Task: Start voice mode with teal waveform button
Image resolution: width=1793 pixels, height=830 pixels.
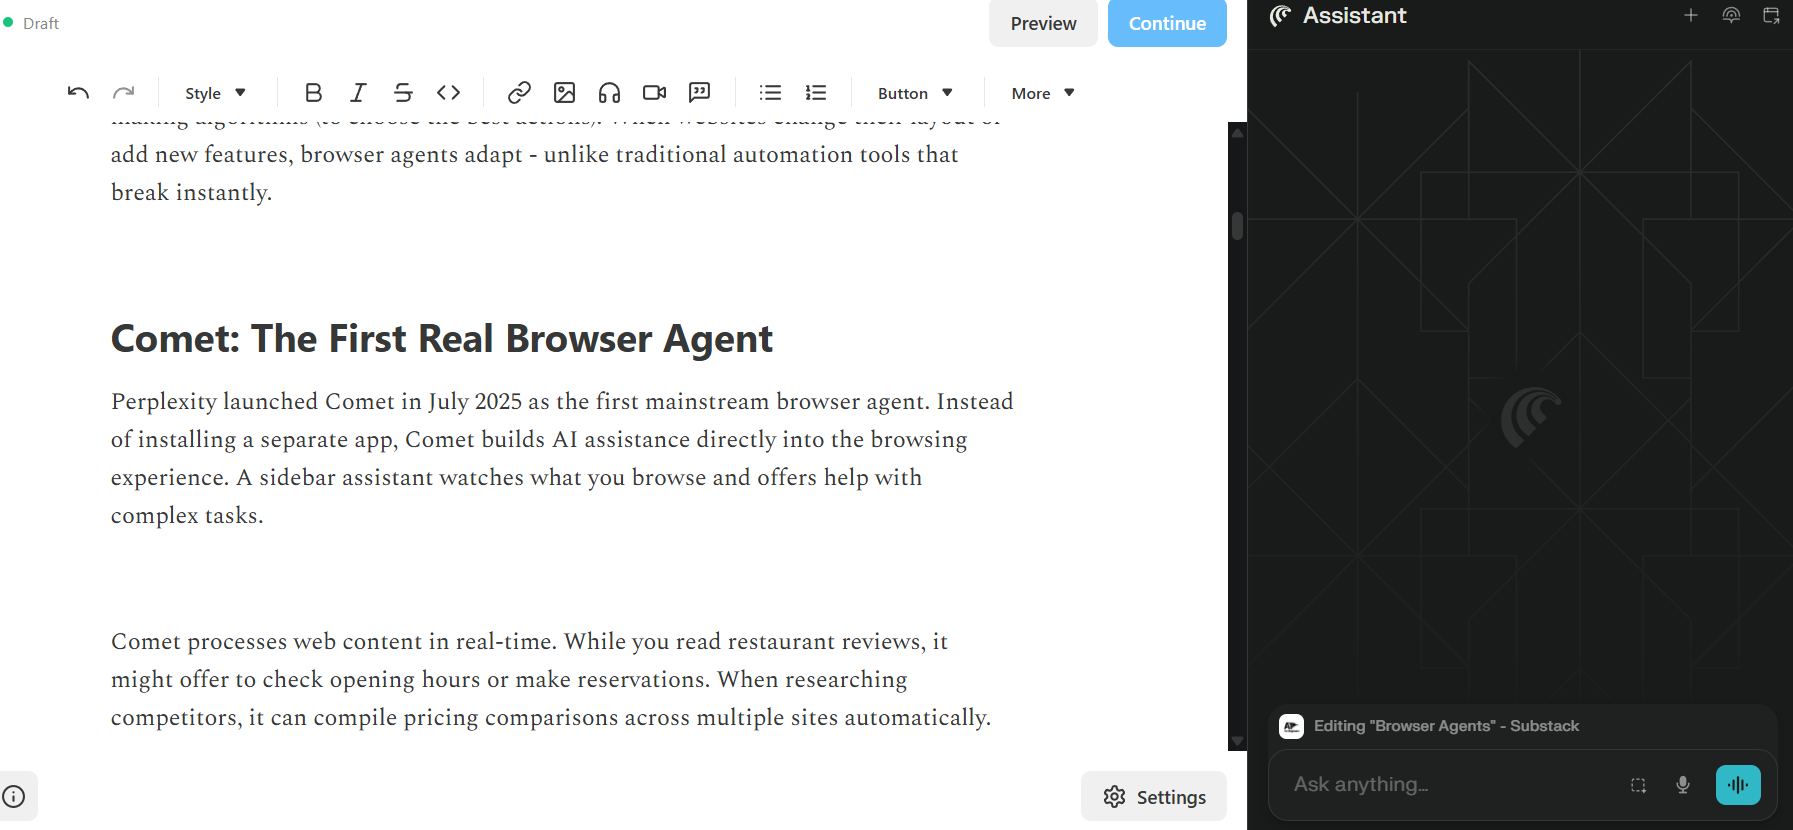Action: coord(1738,785)
